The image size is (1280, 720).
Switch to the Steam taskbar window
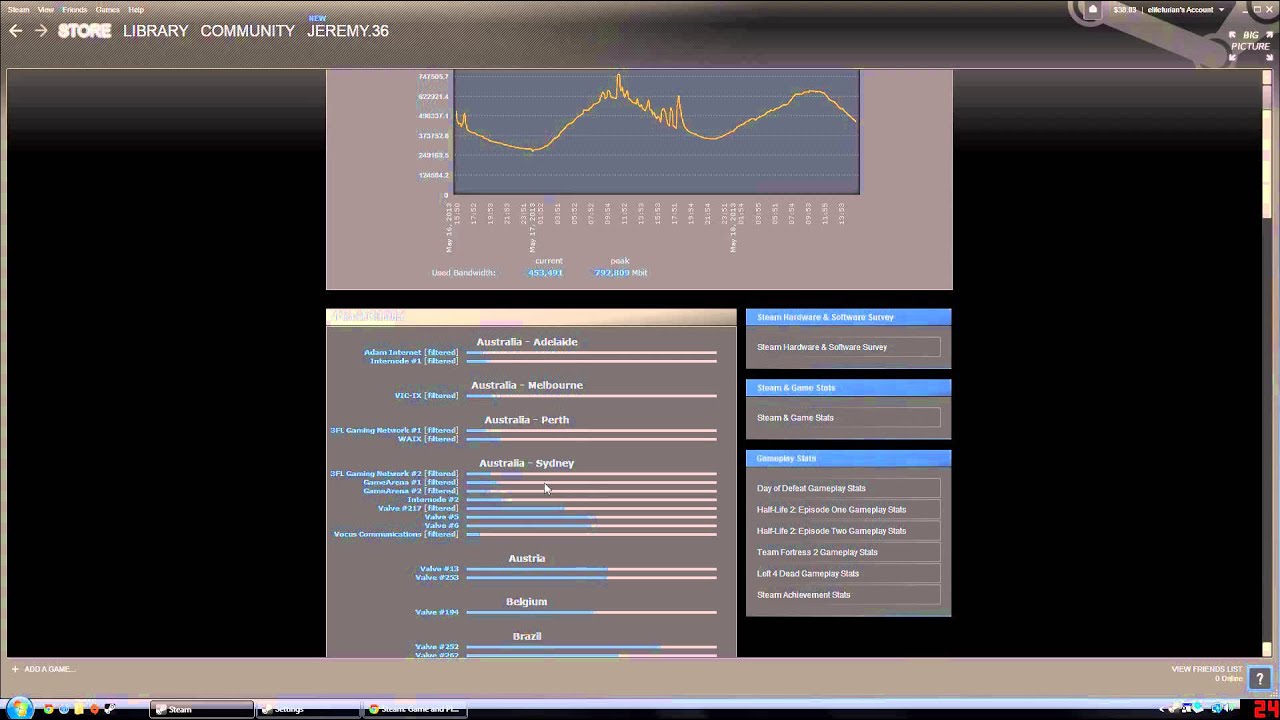click(x=201, y=709)
